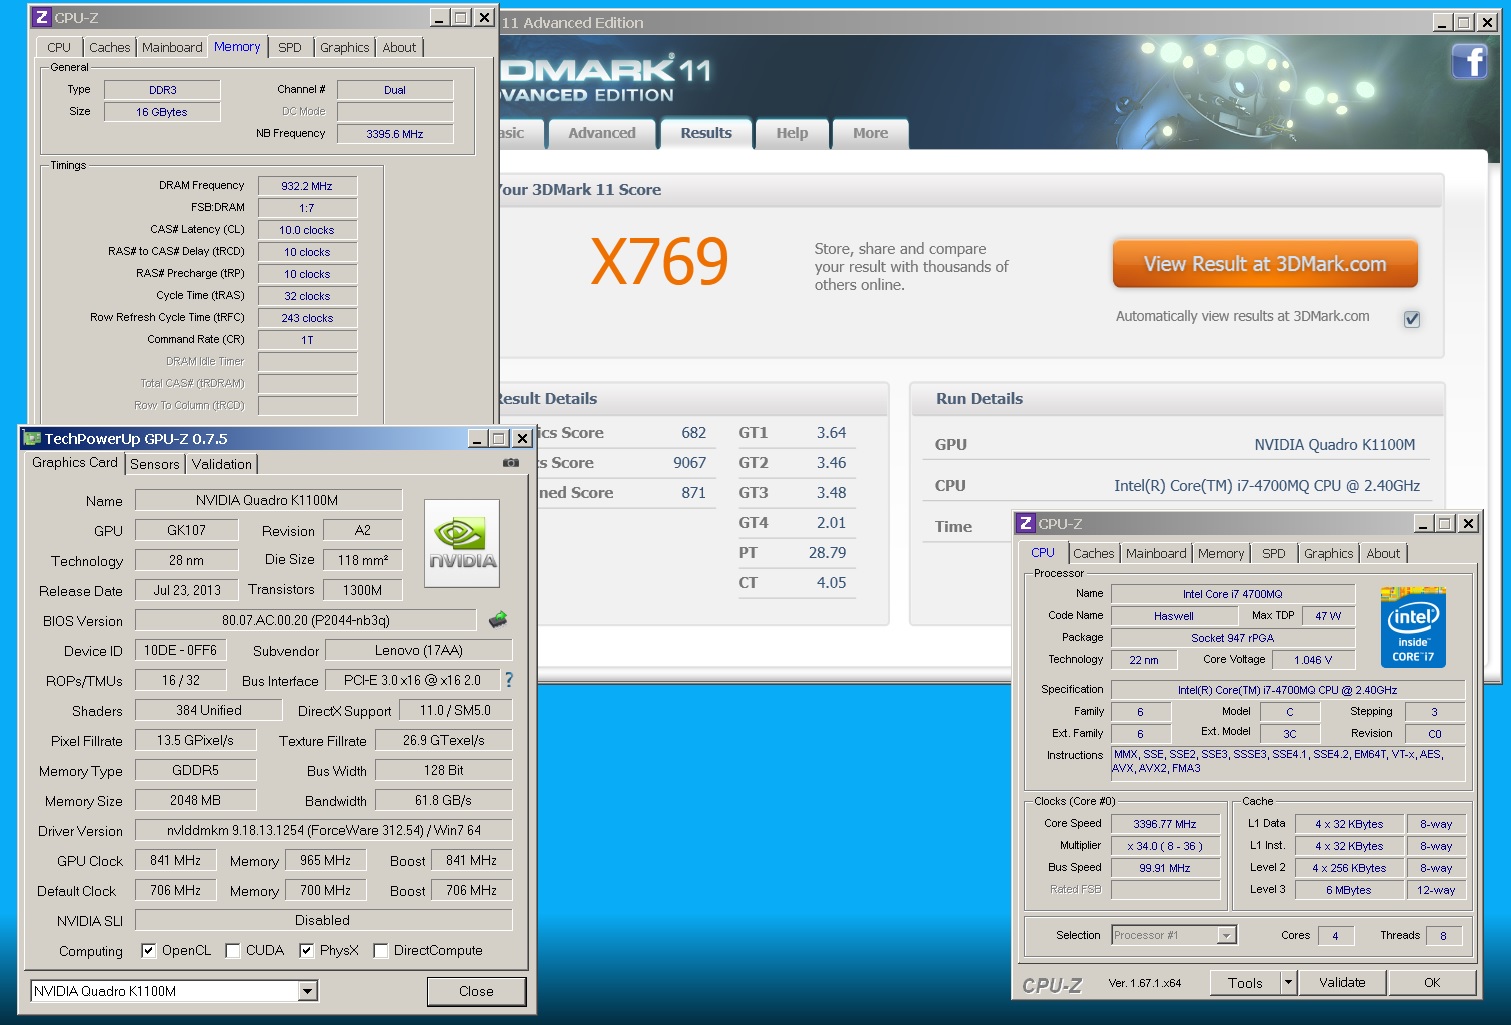The height and width of the screenshot is (1025, 1511).
Task: Open Mainboard tab in lower CPU-Z window
Action: pos(1156,553)
